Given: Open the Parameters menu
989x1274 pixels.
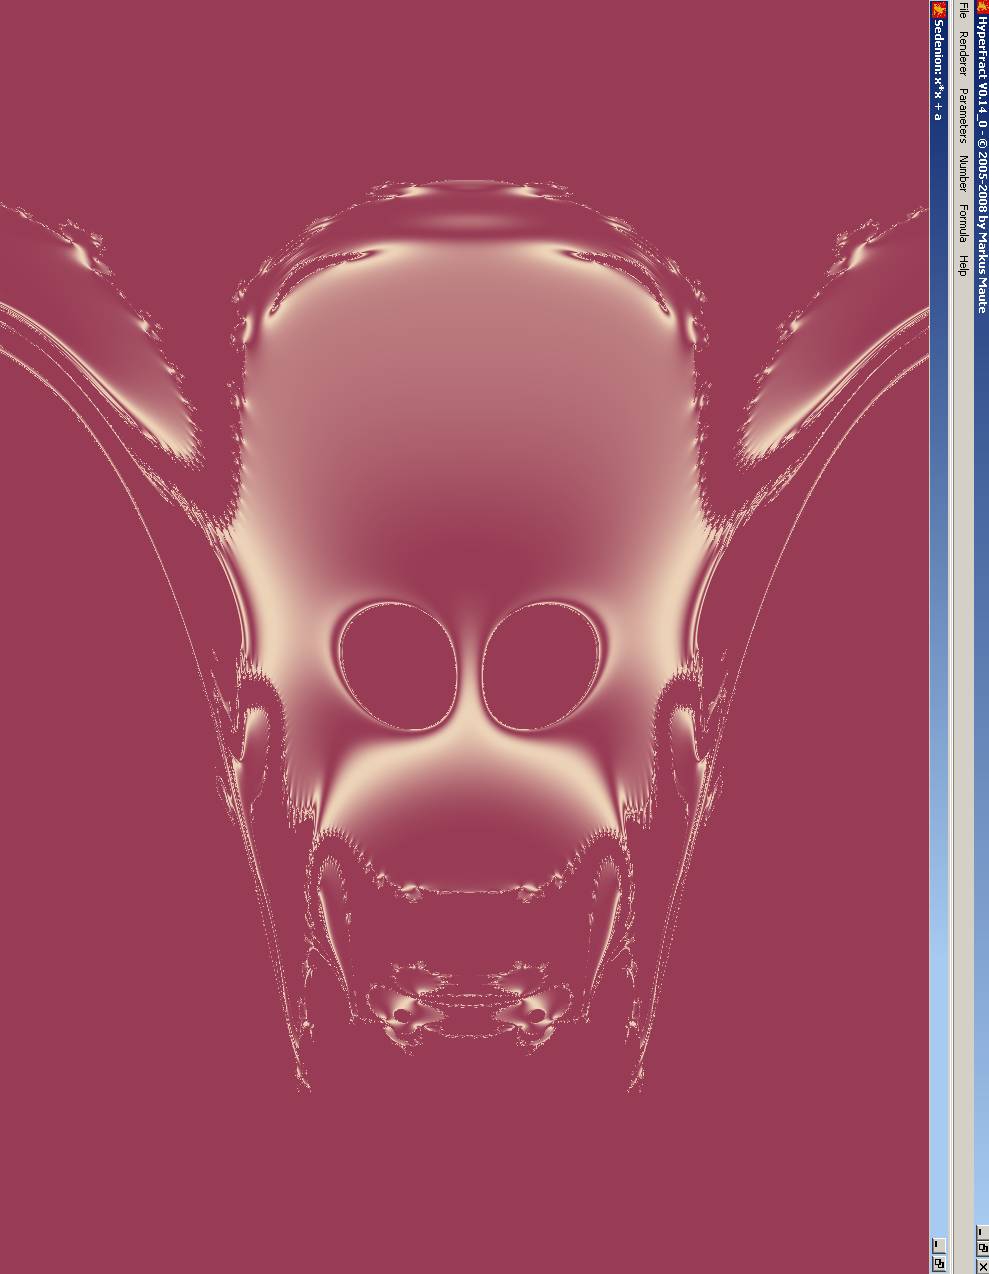Looking at the screenshot, I should [x=963, y=116].
